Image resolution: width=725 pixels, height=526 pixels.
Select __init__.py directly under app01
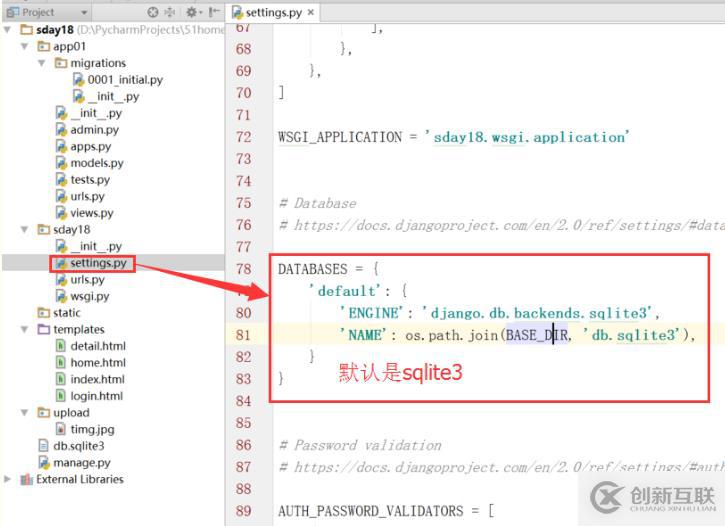pyautogui.click(x=89, y=113)
